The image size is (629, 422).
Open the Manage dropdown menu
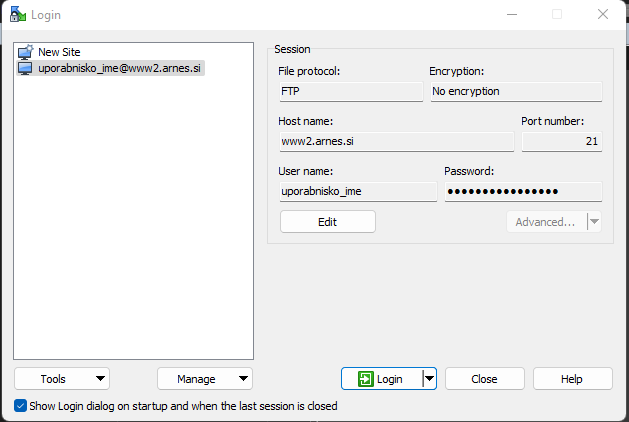tap(205, 379)
